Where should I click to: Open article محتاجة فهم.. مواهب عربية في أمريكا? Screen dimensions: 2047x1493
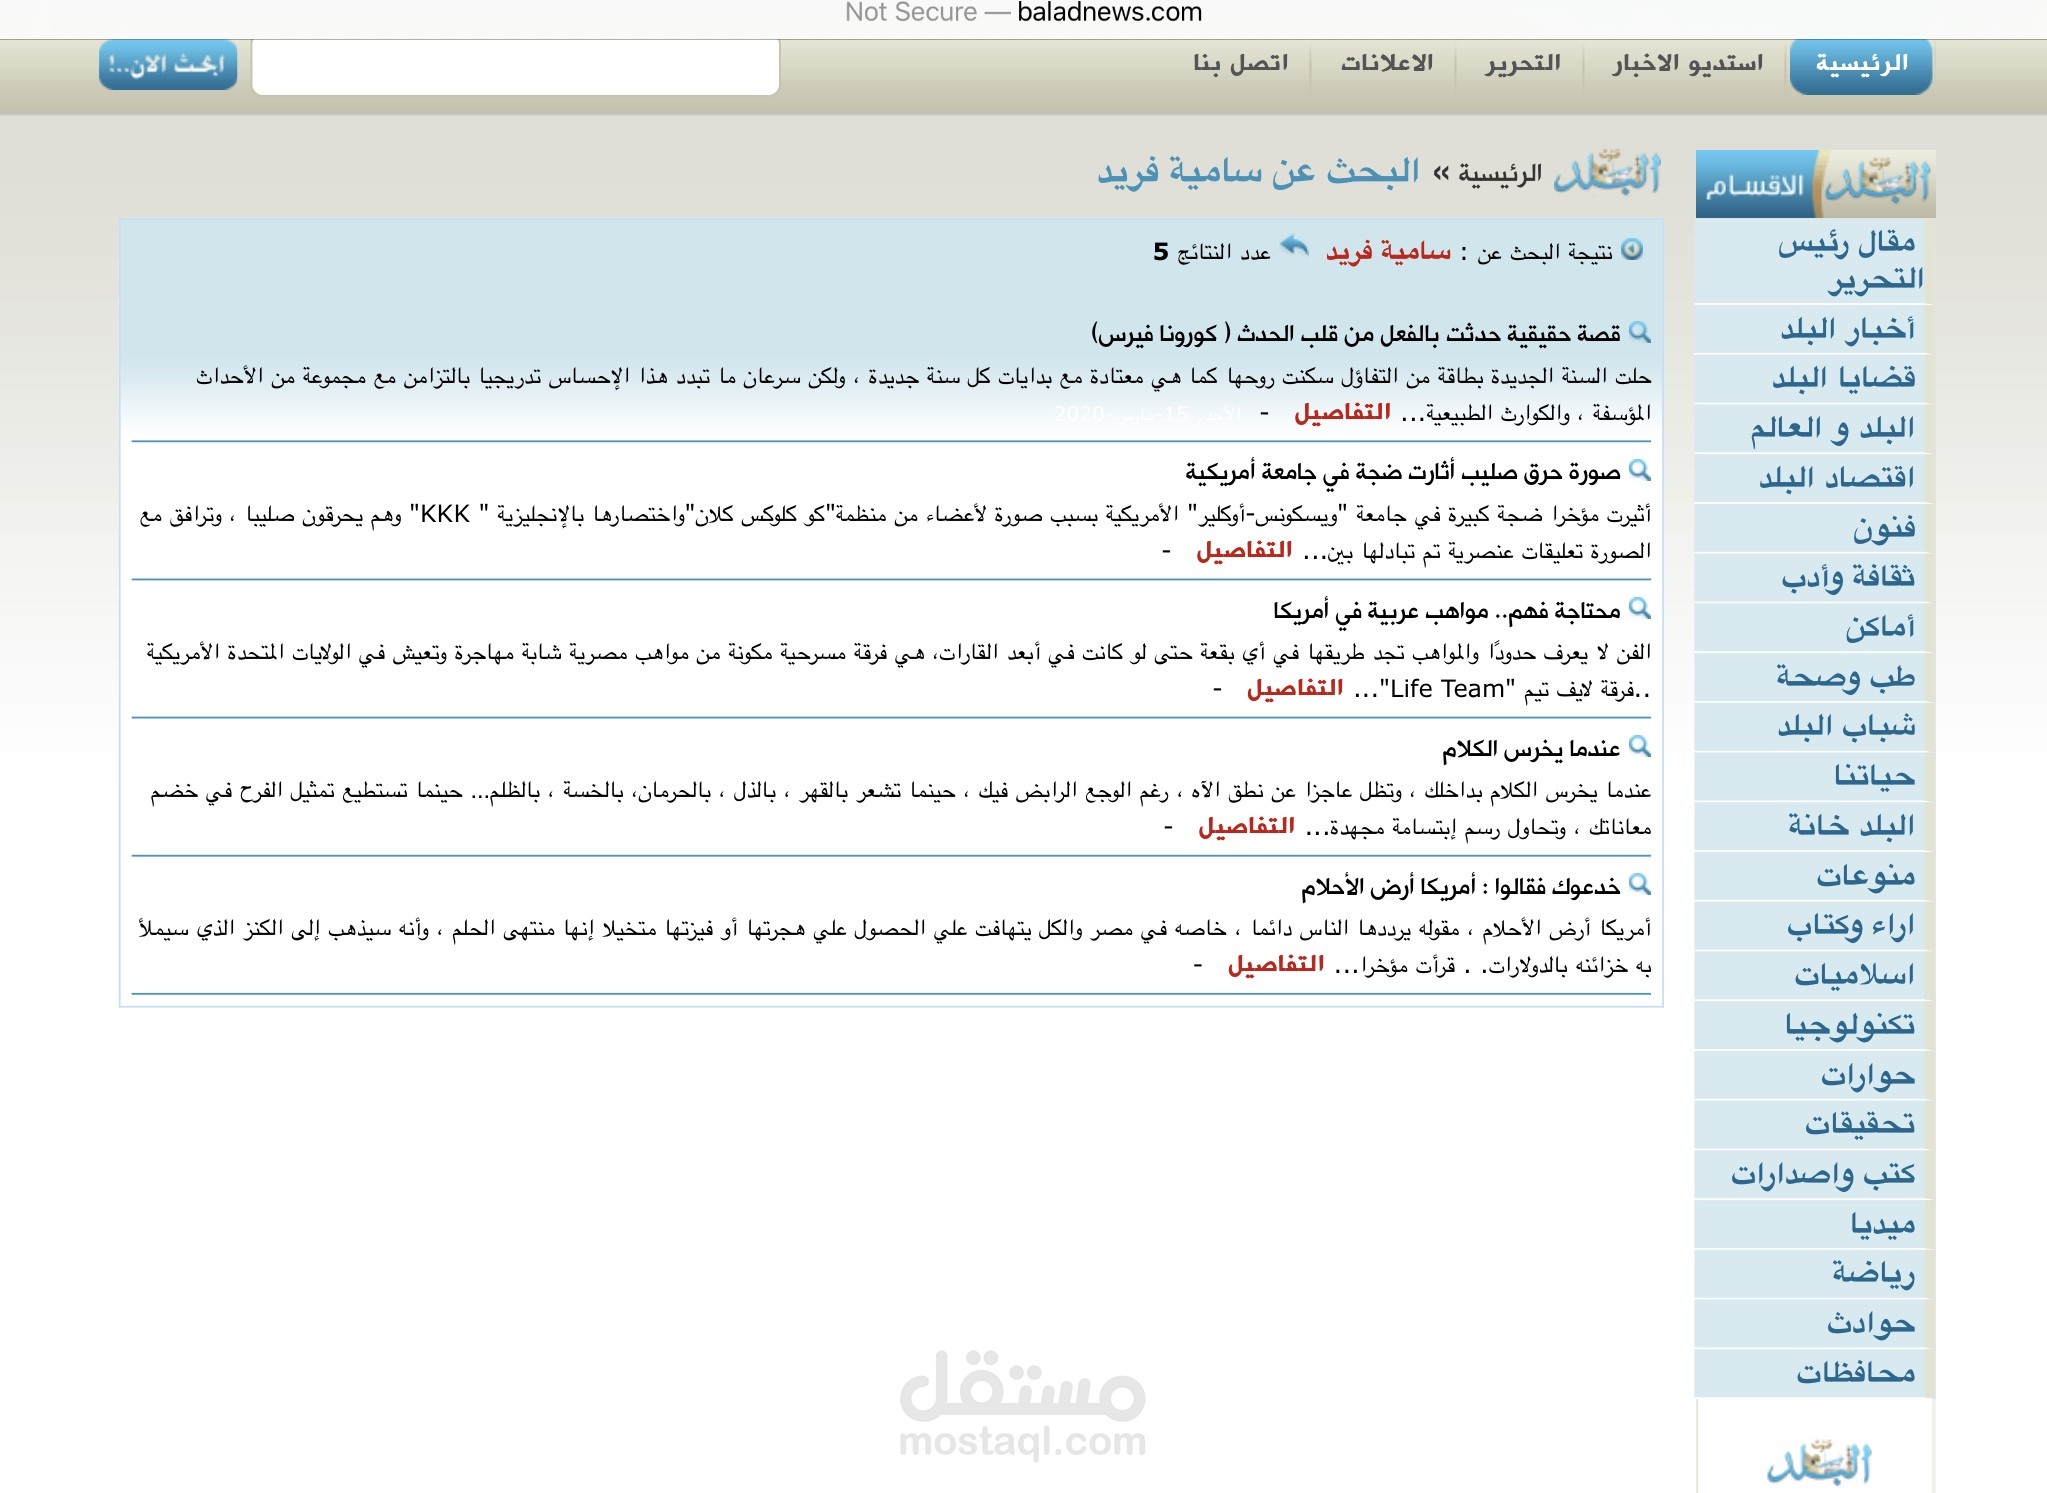[x=1447, y=609]
